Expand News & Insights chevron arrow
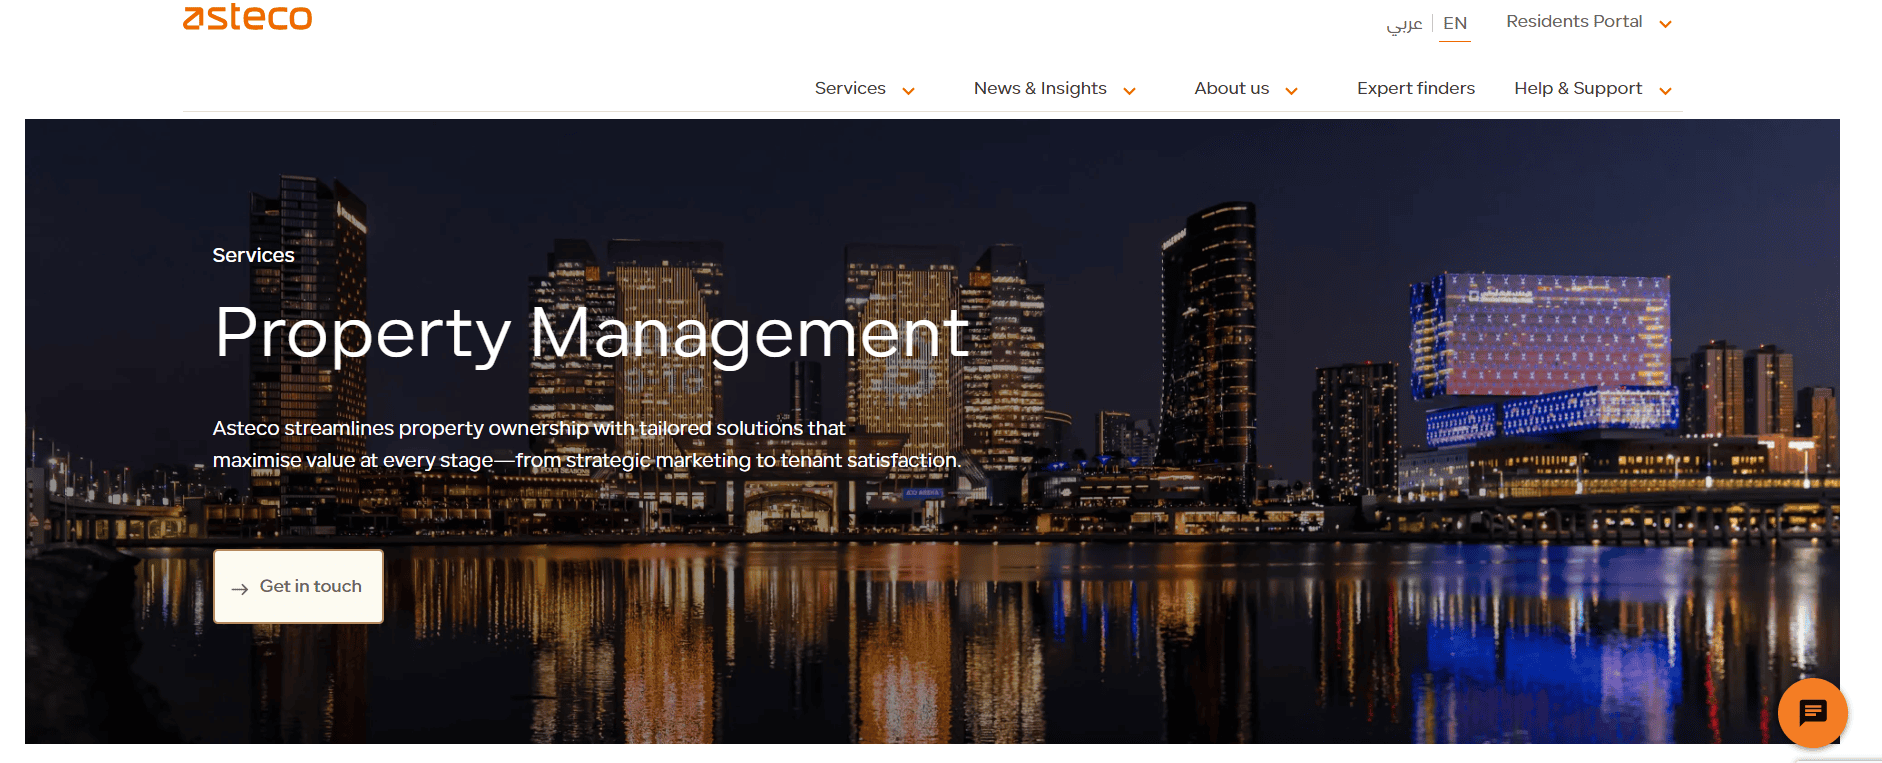 [x=1129, y=91]
